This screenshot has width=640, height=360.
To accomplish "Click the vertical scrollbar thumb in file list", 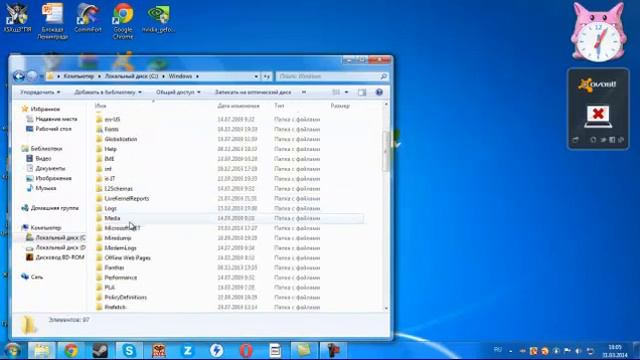I will [x=386, y=151].
